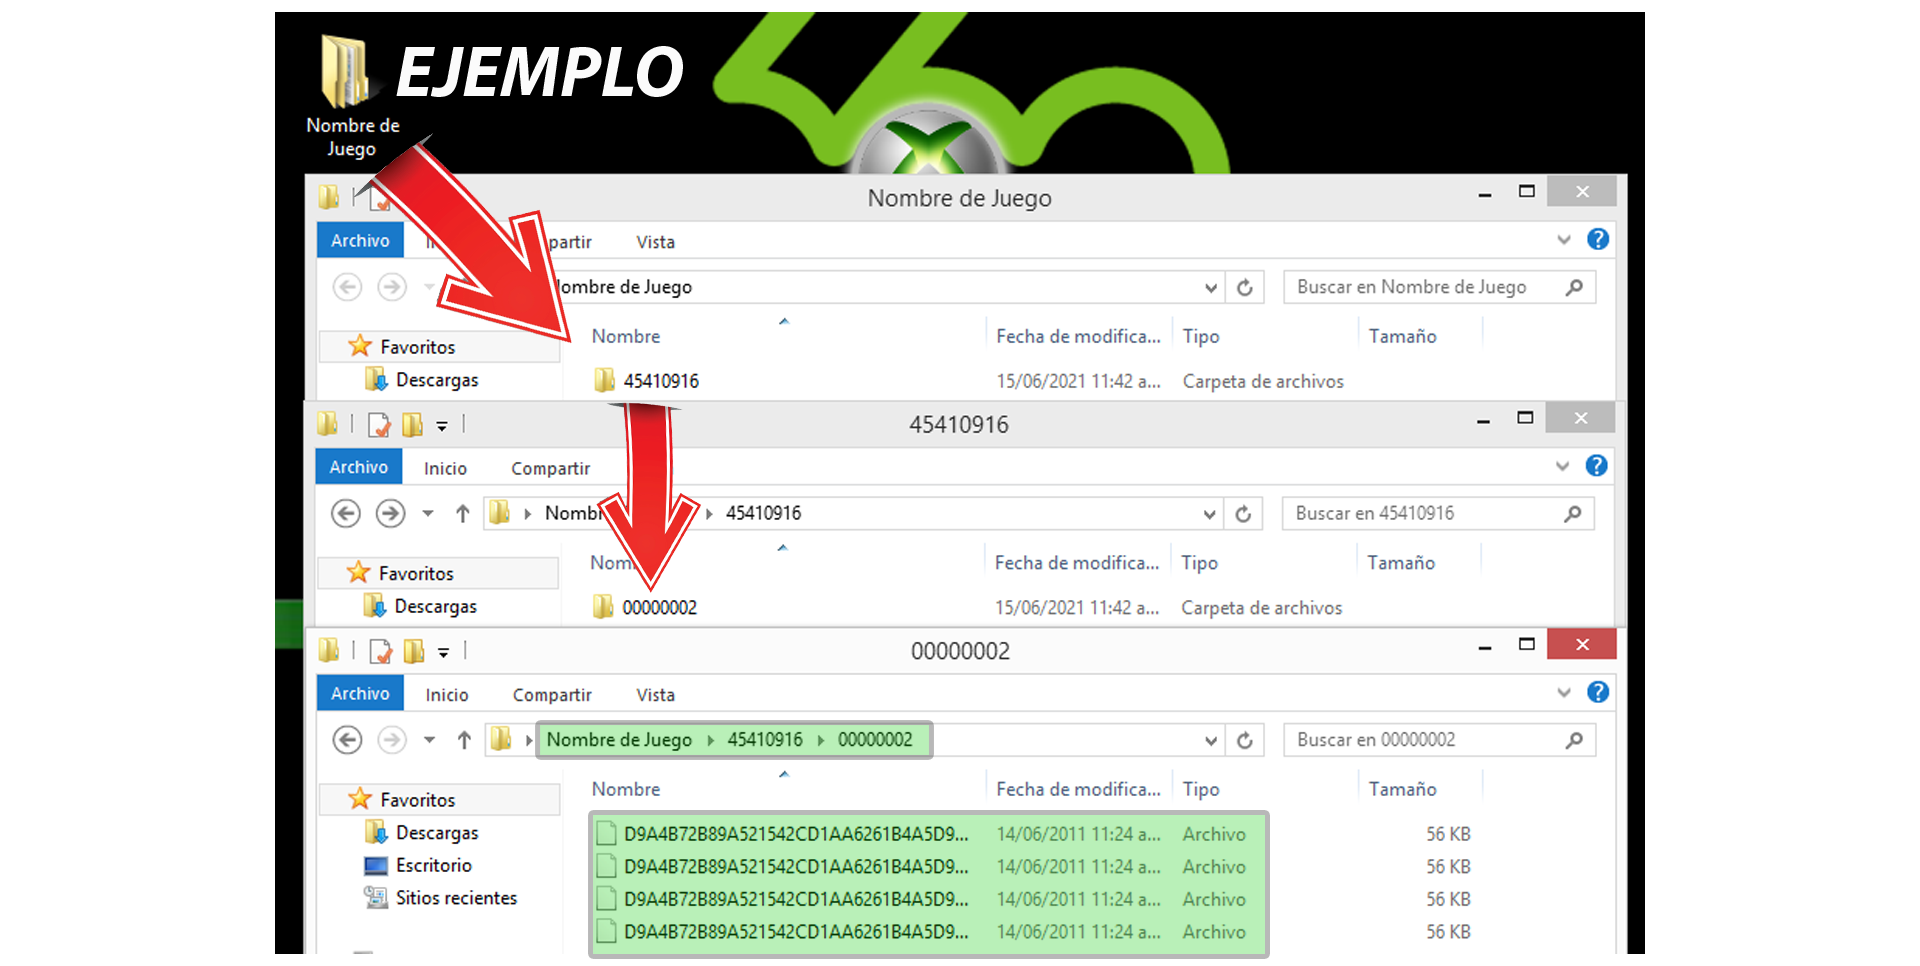Switch to Inicio tab in the 00000002 window
Image resolution: width=1920 pixels, height=966 pixels.
pyautogui.click(x=446, y=695)
